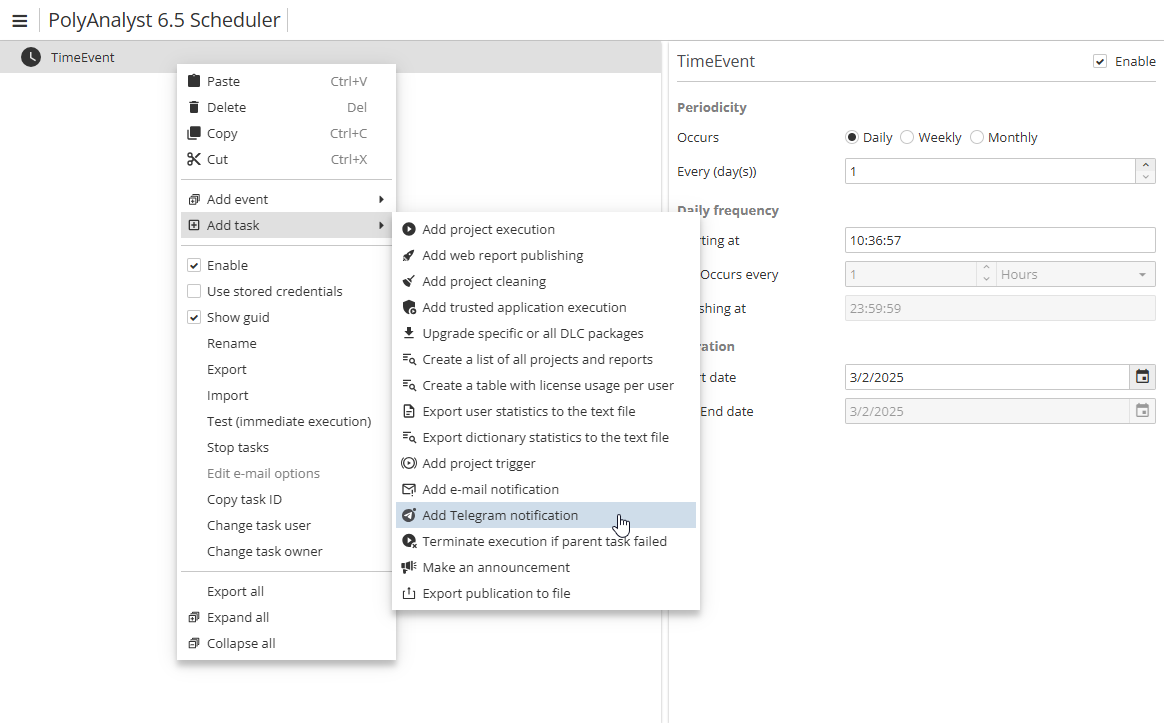Click the rocket icon for web report publishing
The width and height of the screenshot is (1164, 723).
coord(408,256)
